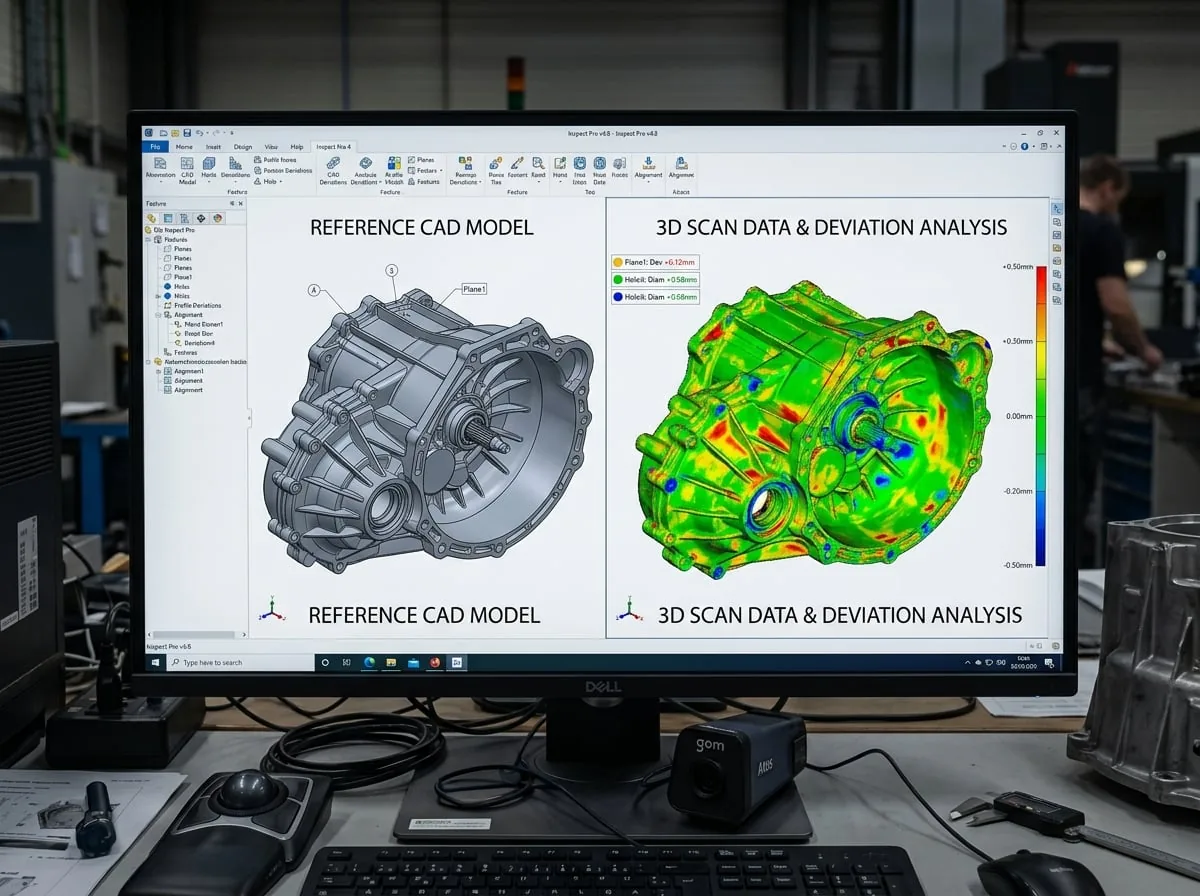This screenshot has width=1200, height=896.
Task: Close the Feature panel with its X
Action: click(x=241, y=203)
